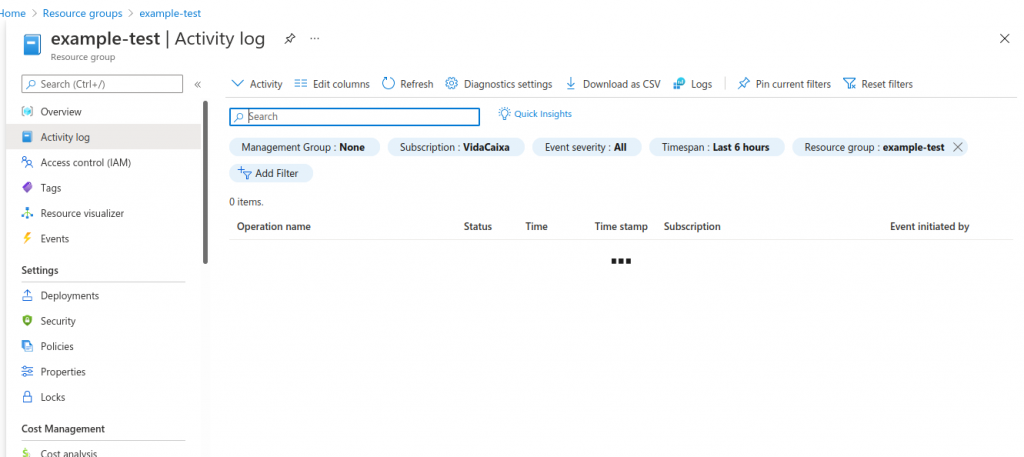Open the Event severity filter
This screenshot has width=1024, height=457.
pos(585,147)
